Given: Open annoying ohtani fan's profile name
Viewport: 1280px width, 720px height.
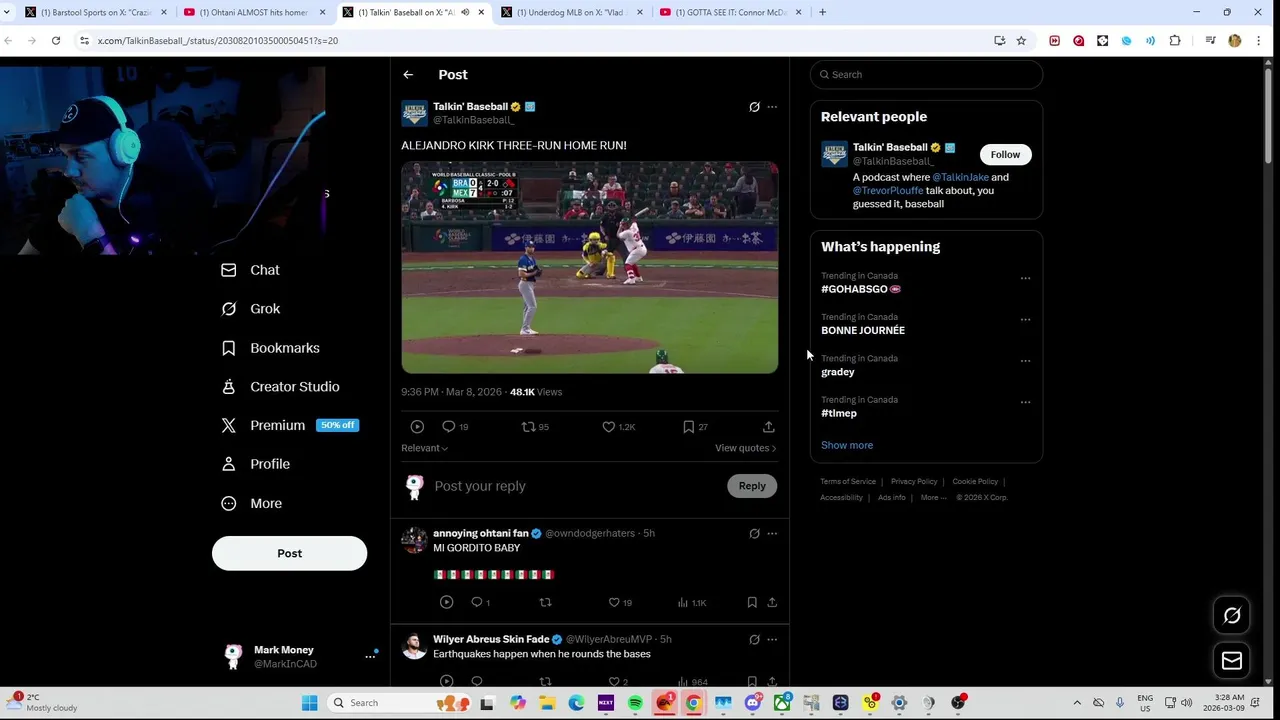Looking at the screenshot, I should (481, 533).
